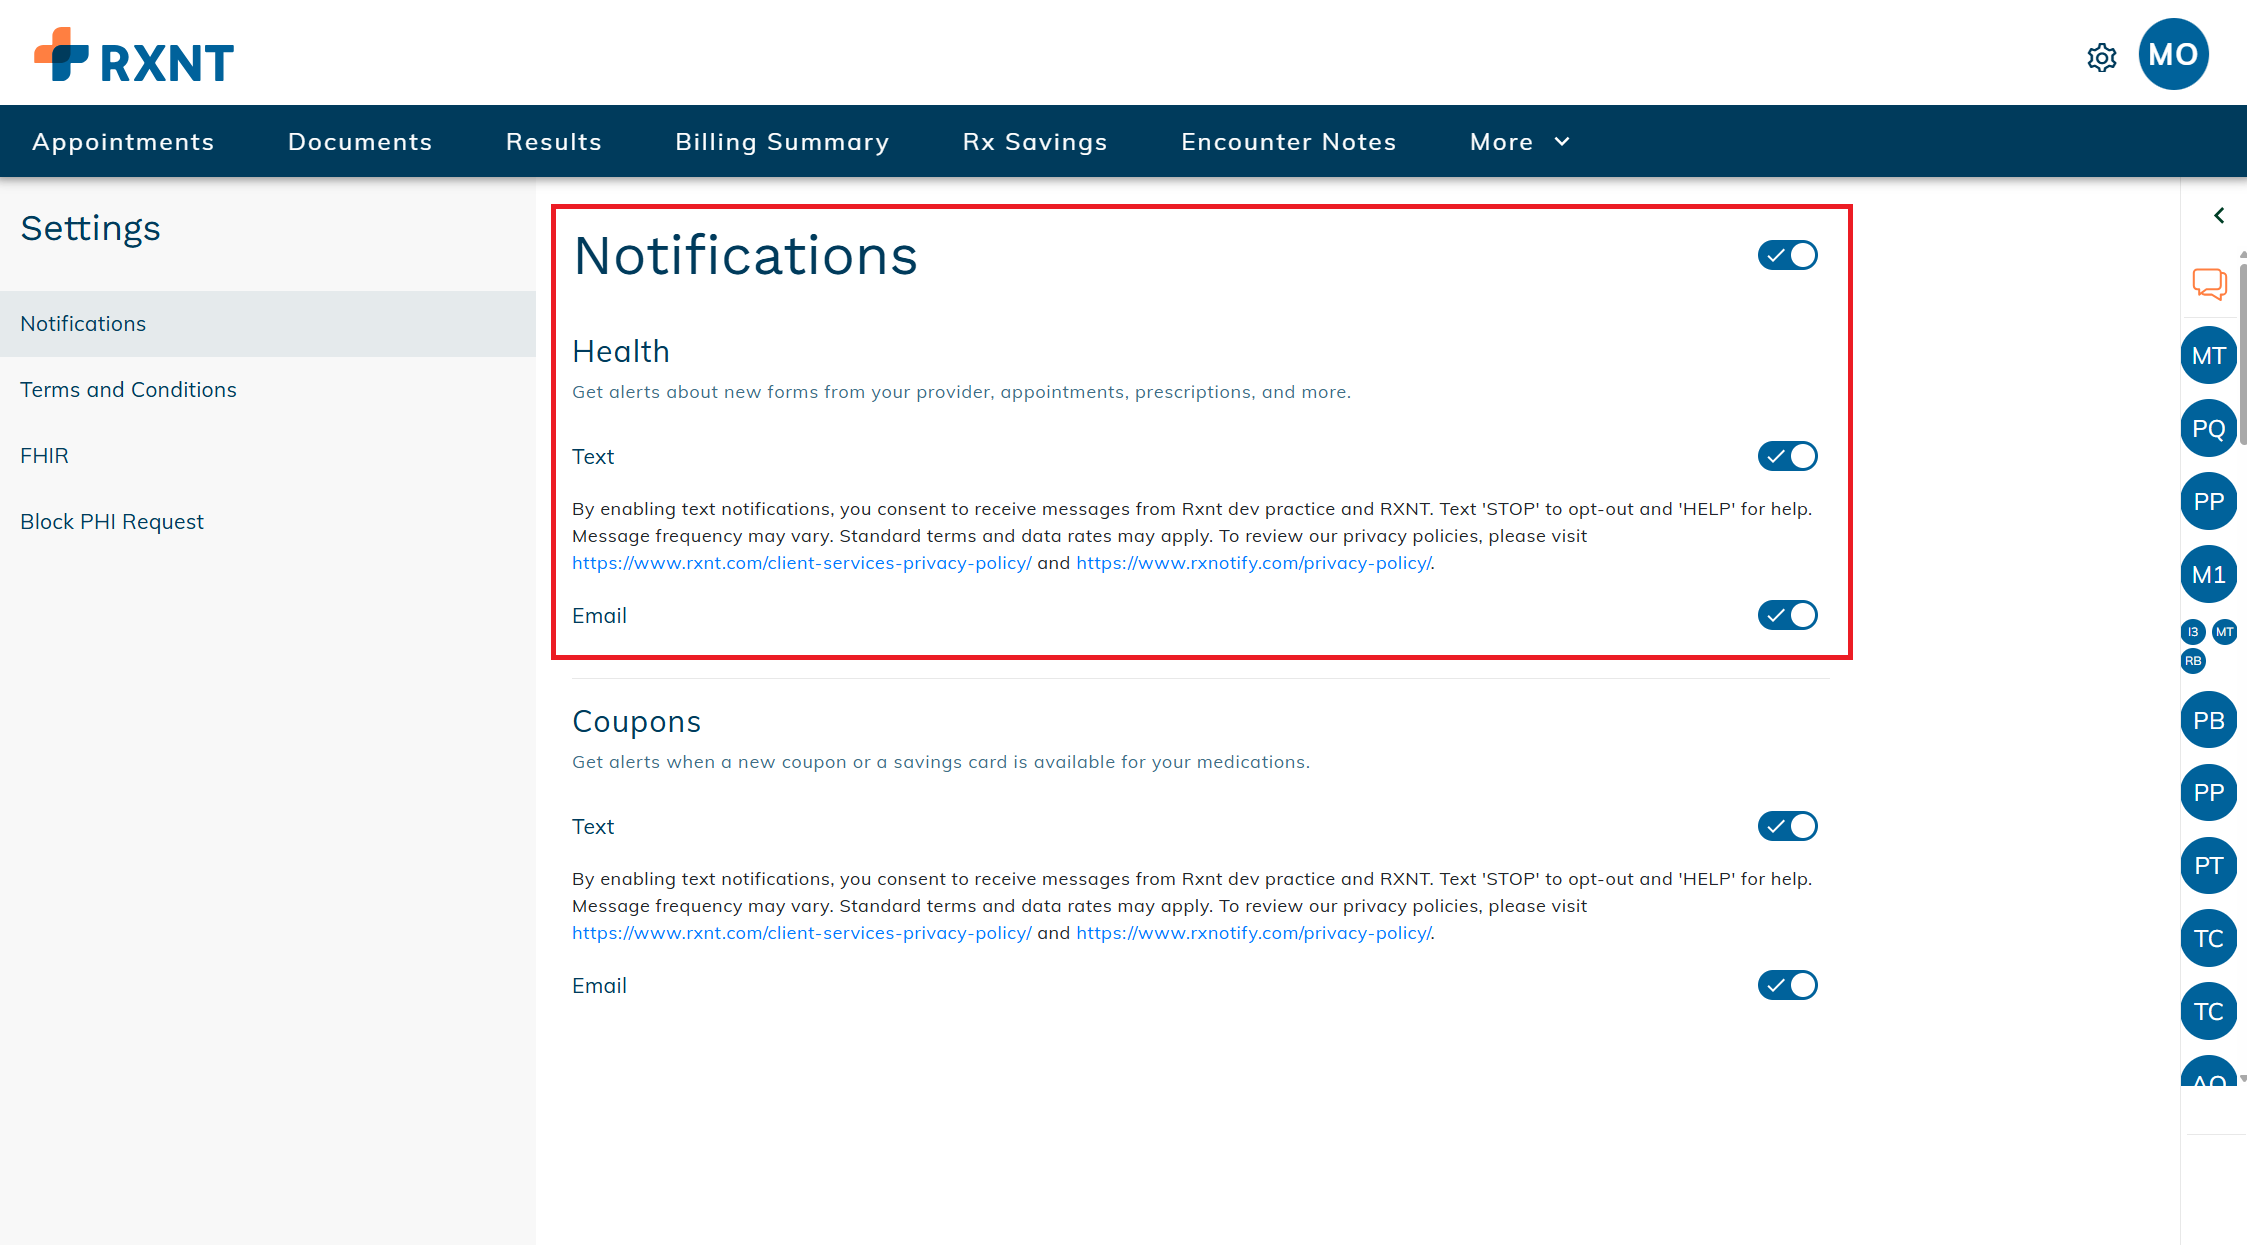Turn off Health Text notifications
This screenshot has height=1245, width=2247.
pyautogui.click(x=1787, y=456)
